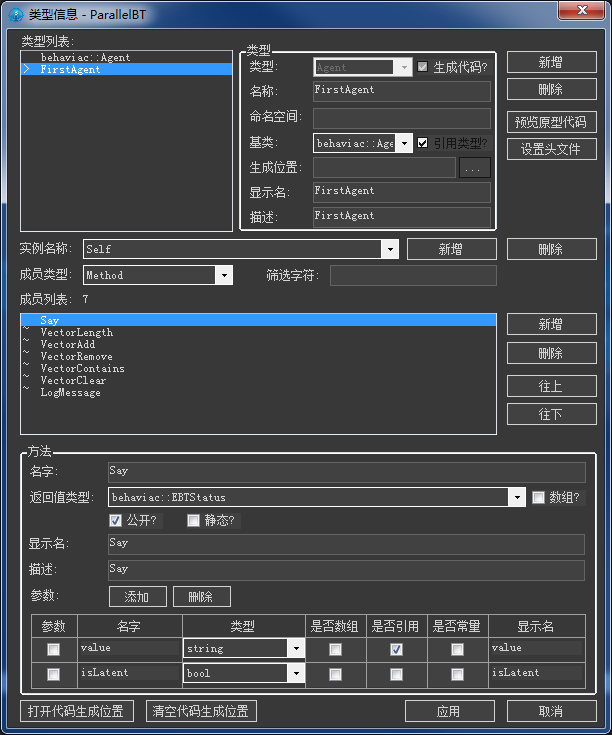
Task: Click the 筛选字符 filter input field
Action: pyautogui.click(x=412, y=275)
